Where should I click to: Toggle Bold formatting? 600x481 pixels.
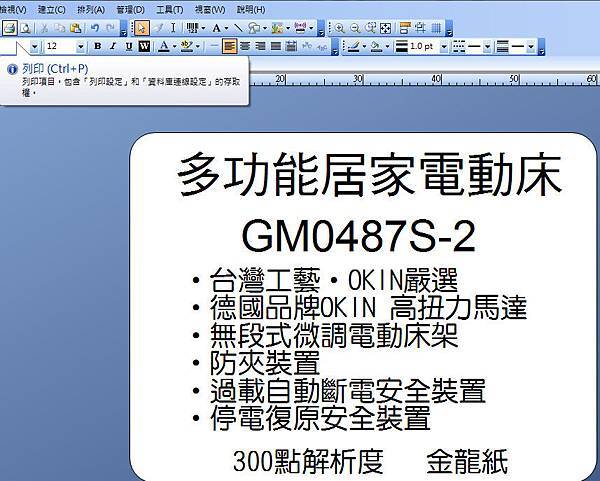98,47
